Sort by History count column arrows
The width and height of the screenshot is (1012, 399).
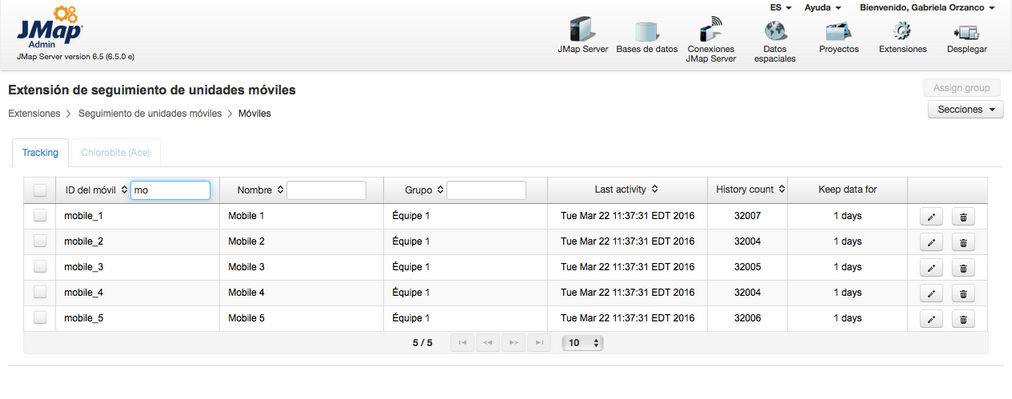pos(782,190)
